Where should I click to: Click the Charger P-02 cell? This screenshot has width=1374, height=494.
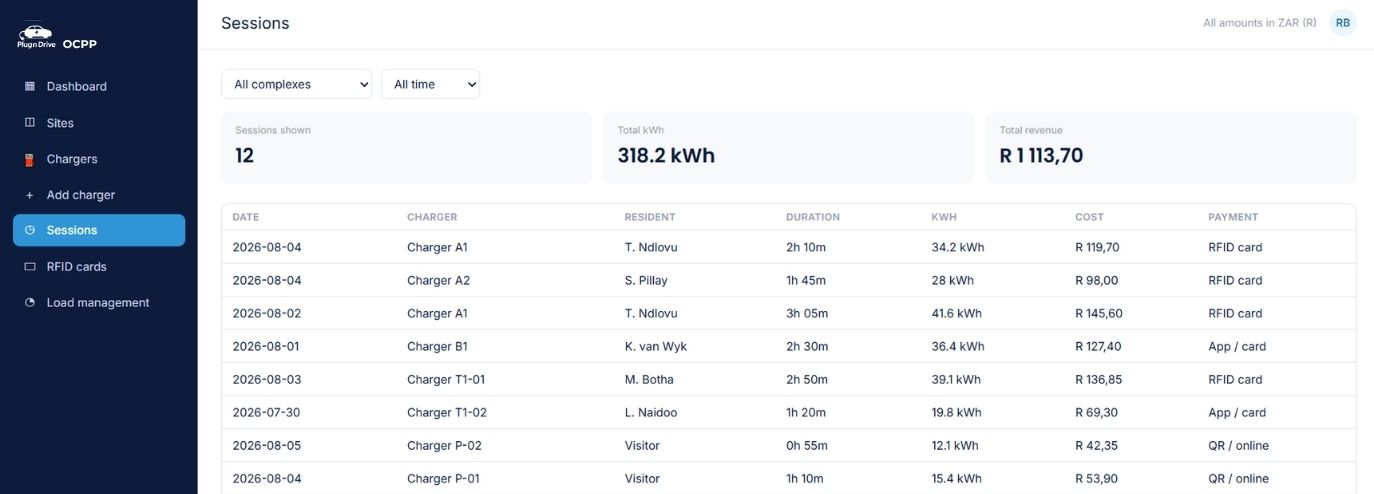point(444,445)
